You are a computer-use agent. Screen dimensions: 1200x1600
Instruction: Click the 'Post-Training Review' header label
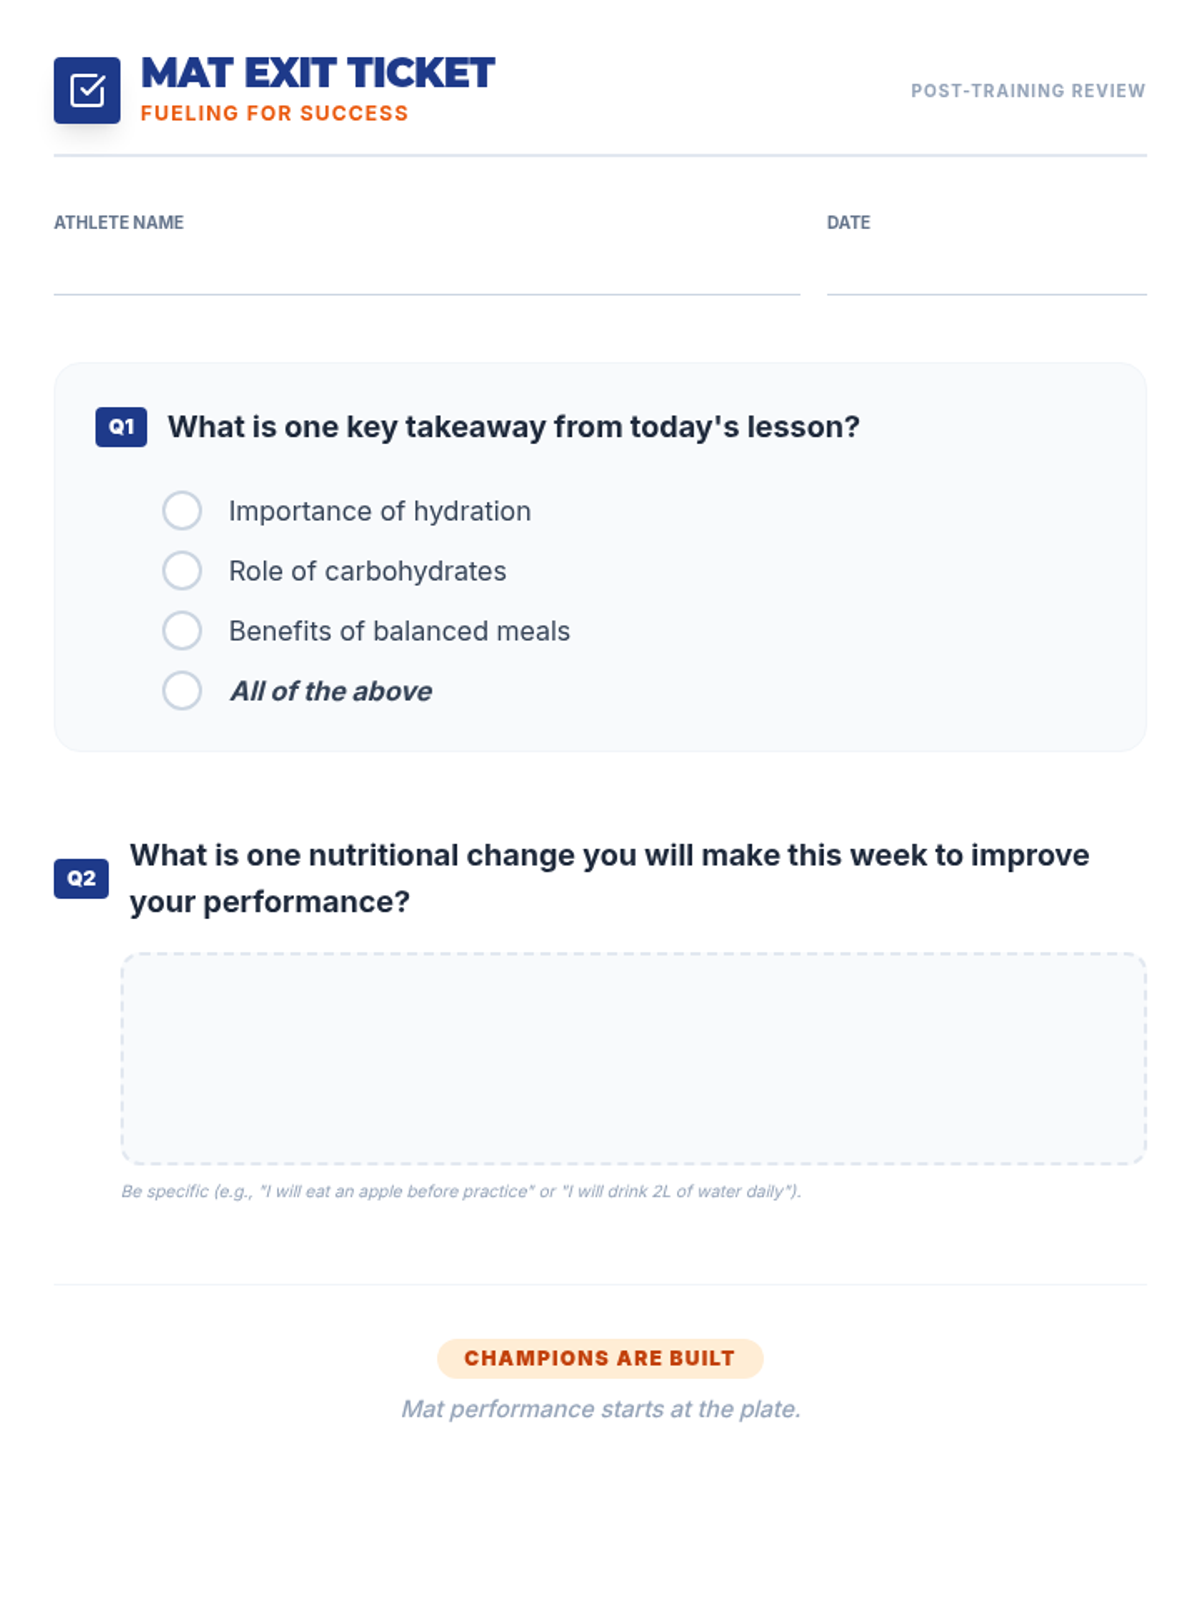point(1027,91)
